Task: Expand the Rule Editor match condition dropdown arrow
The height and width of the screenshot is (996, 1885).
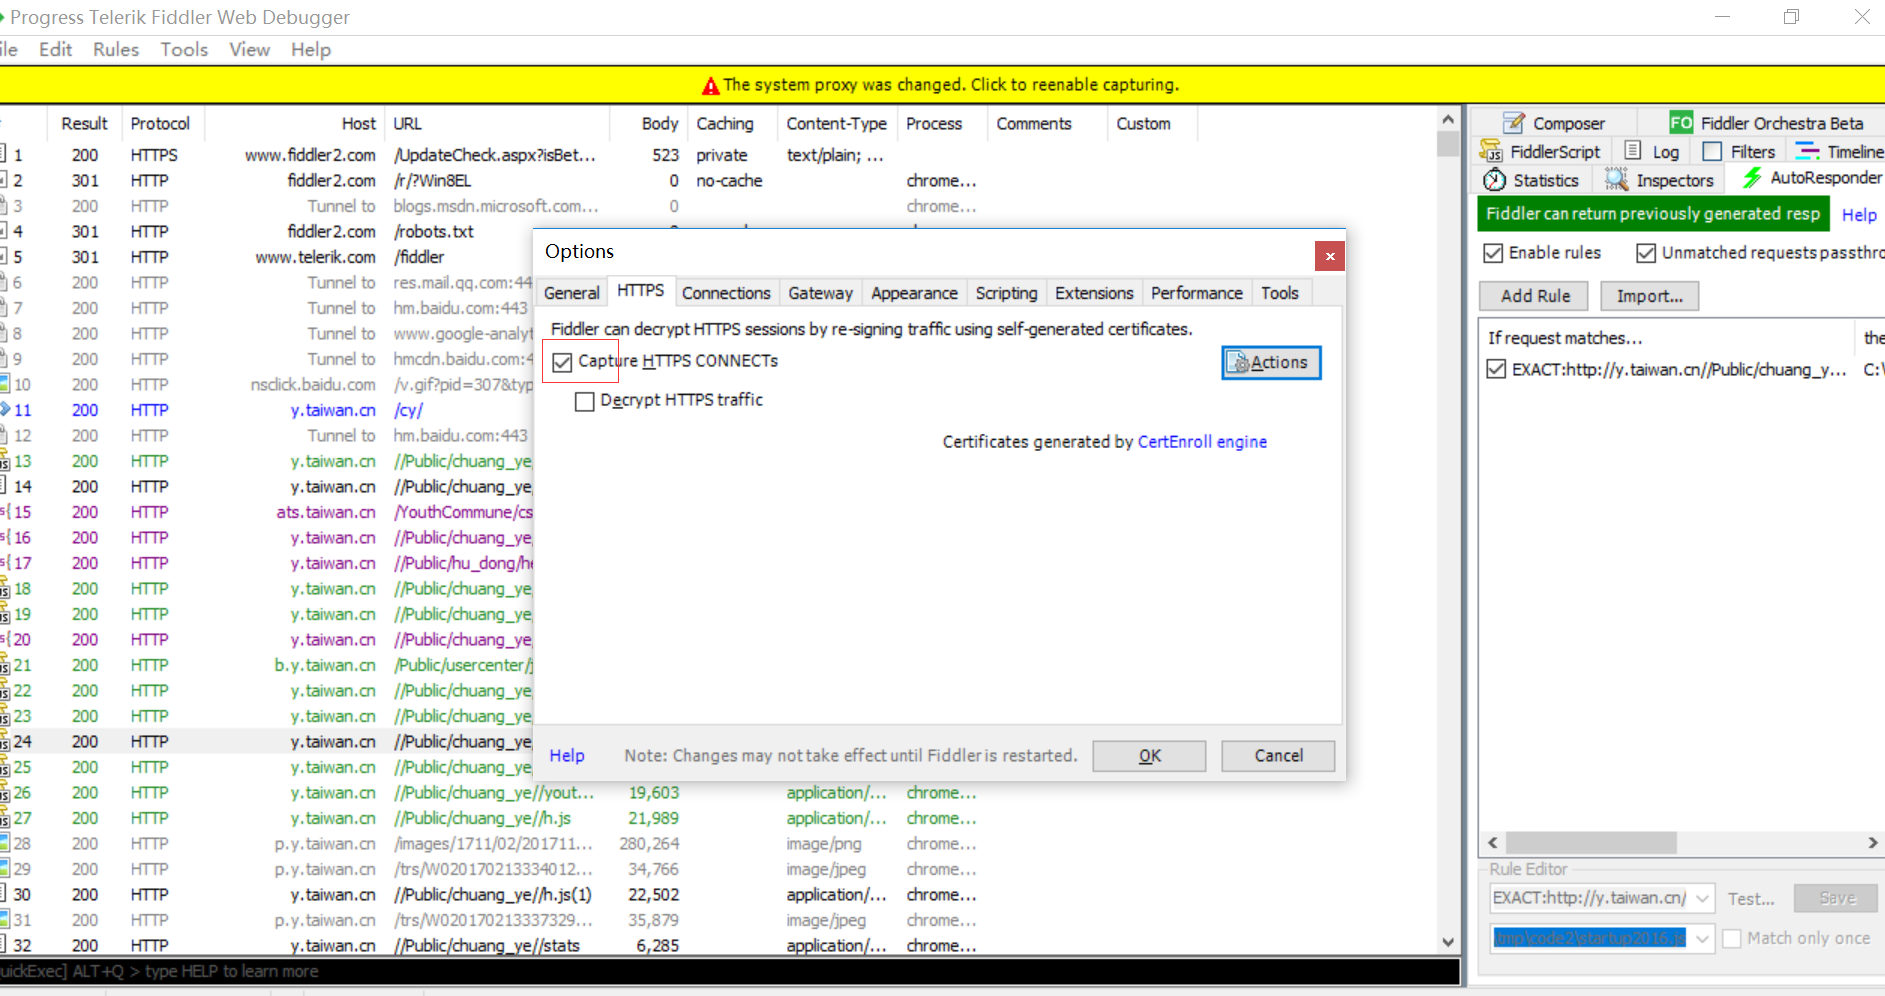Action: coord(1703,898)
